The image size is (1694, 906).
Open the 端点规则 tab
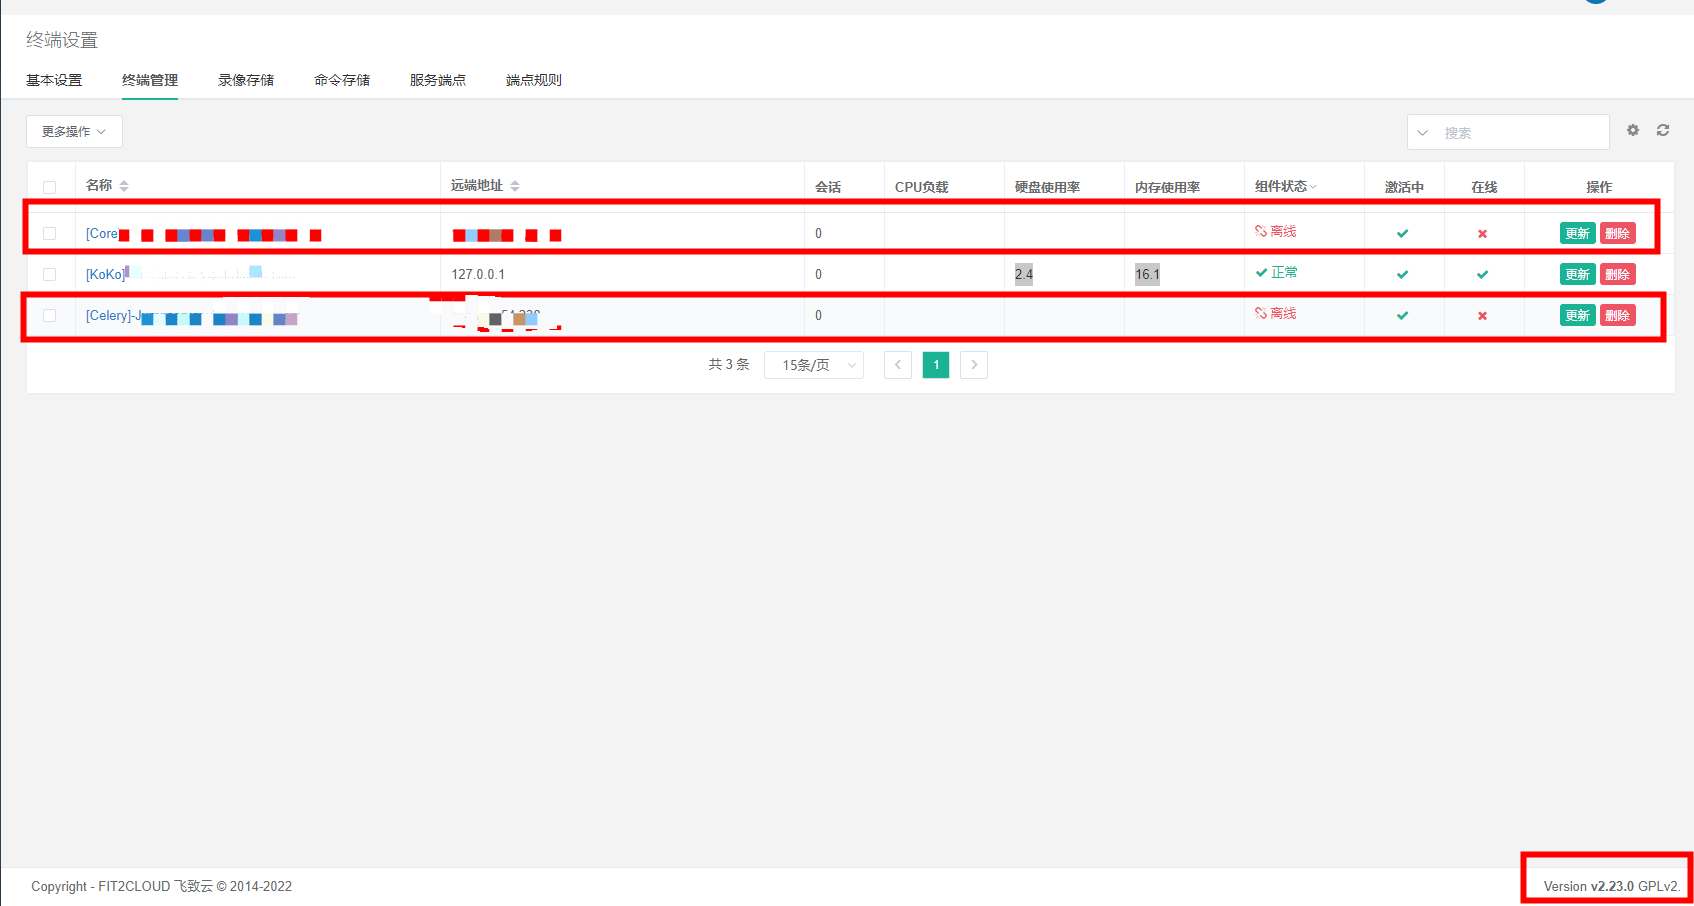tap(533, 80)
